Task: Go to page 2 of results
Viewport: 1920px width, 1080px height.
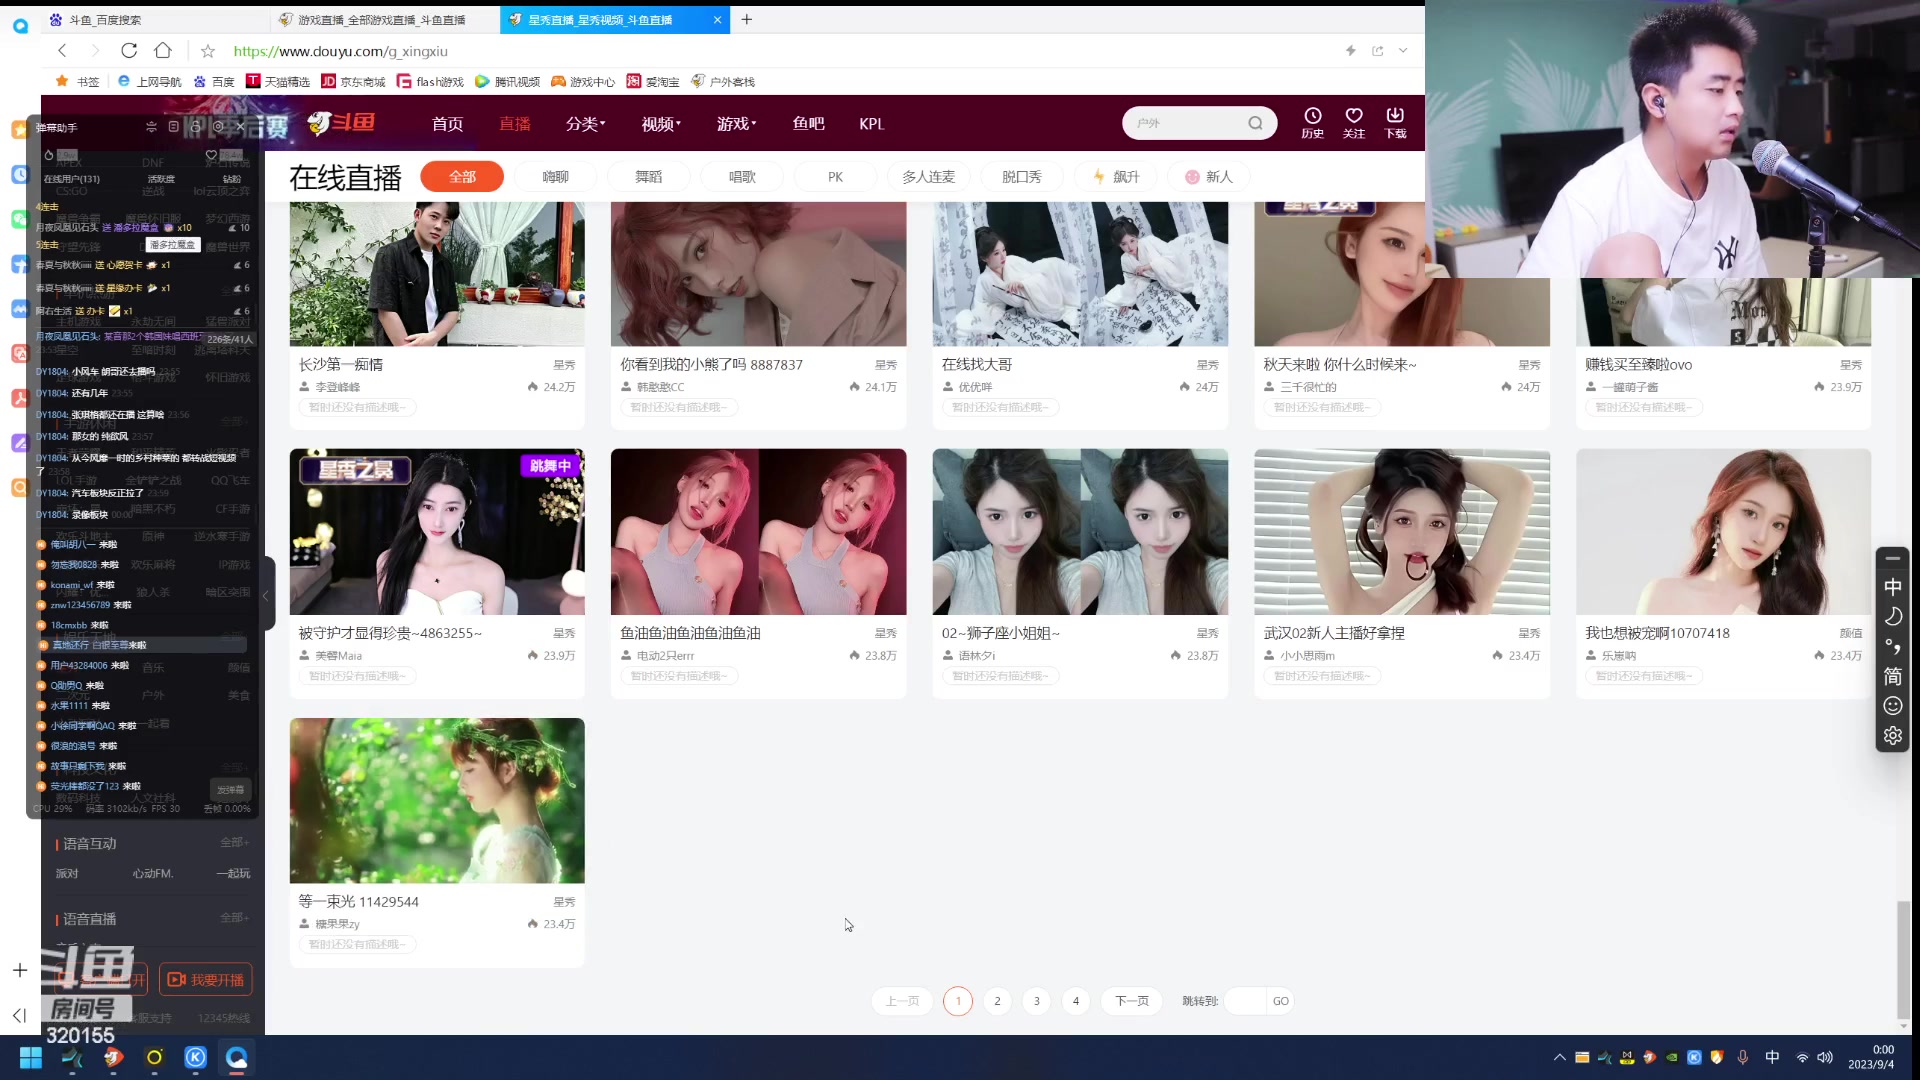Action: [x=997, y=1001]
